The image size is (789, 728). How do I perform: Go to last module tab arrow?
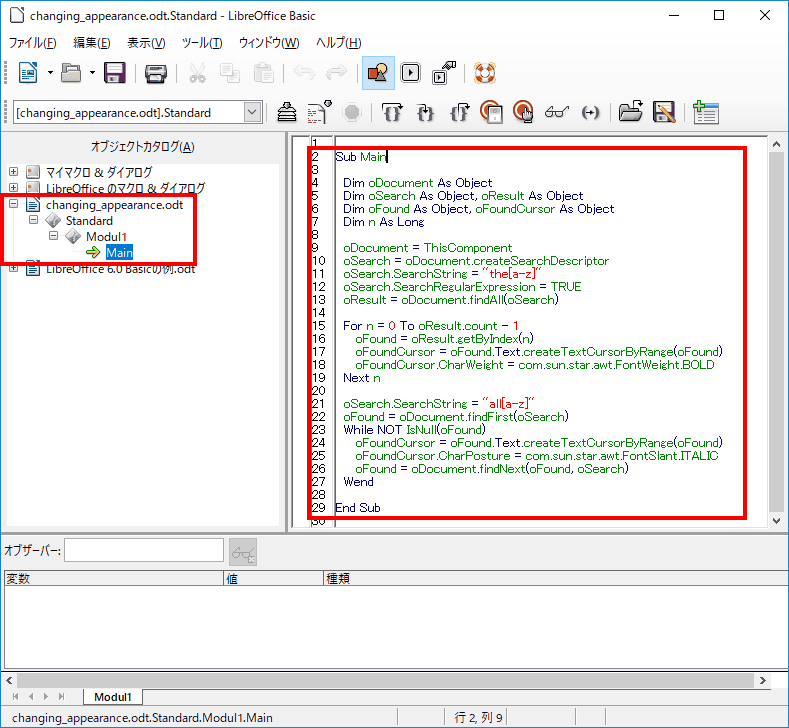point(61,697)
